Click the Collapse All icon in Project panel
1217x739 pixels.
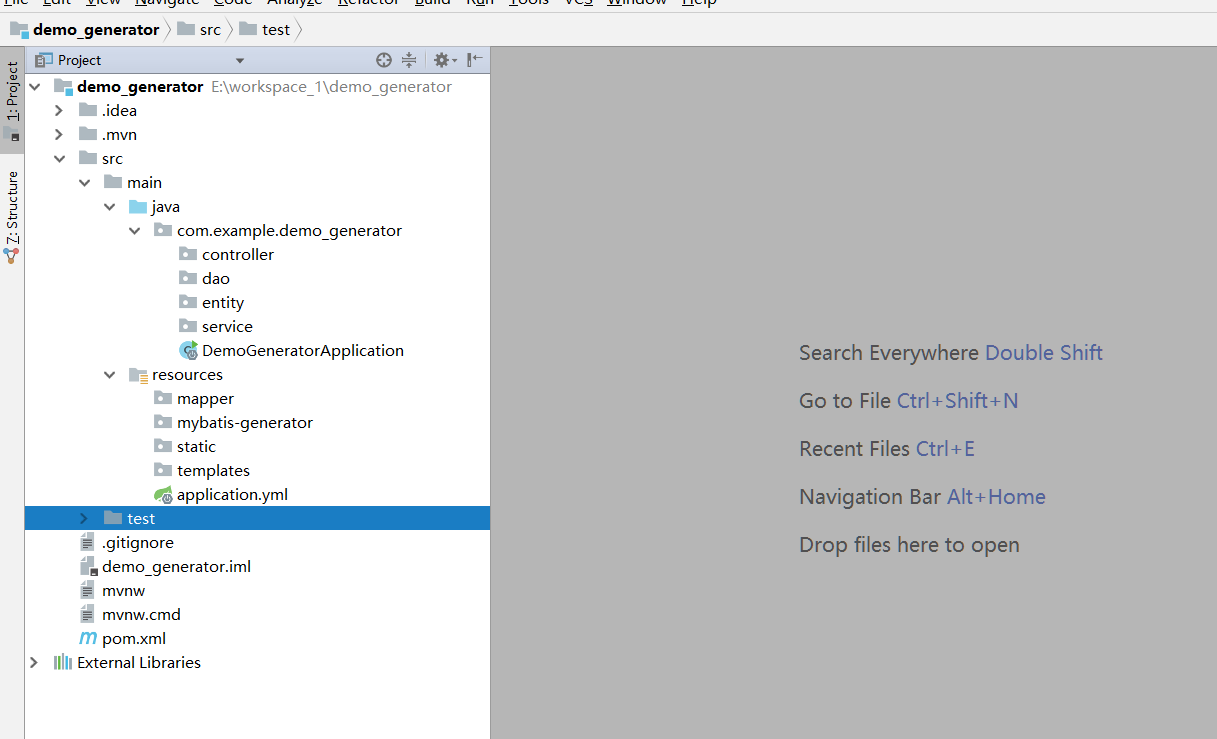tap(408, 60)
